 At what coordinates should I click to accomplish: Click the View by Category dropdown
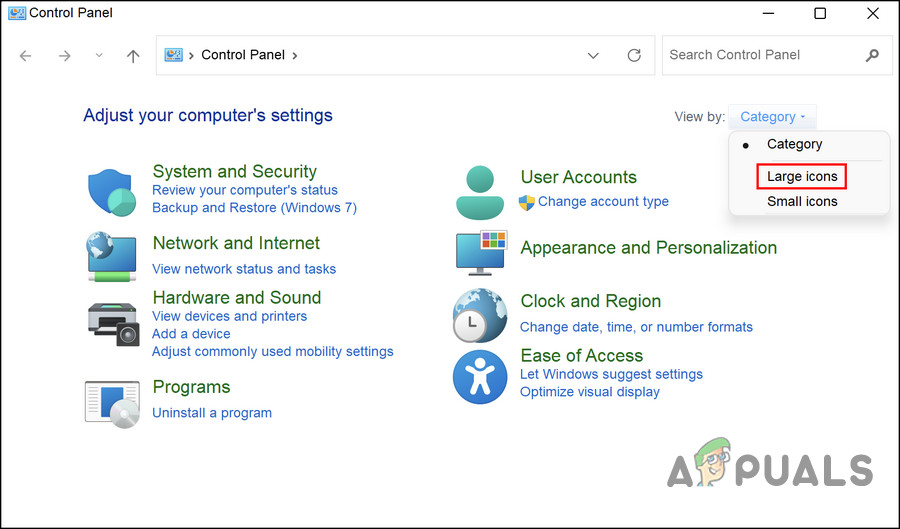(772, 117)
